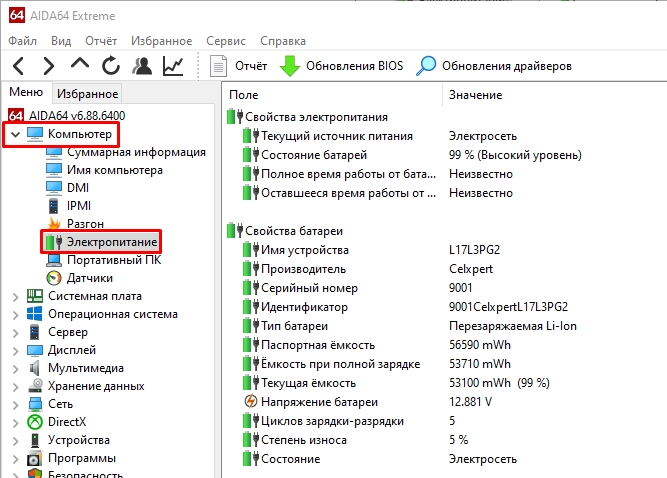Image resolution: width=667 pixels, height=478 pixels.
Task: Go up one level with Up arrow
Action: click(80, 66)
